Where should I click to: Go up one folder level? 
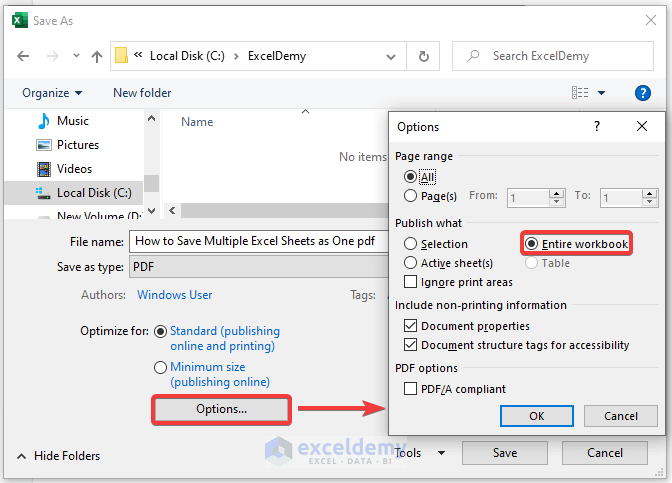pos(97,56)
